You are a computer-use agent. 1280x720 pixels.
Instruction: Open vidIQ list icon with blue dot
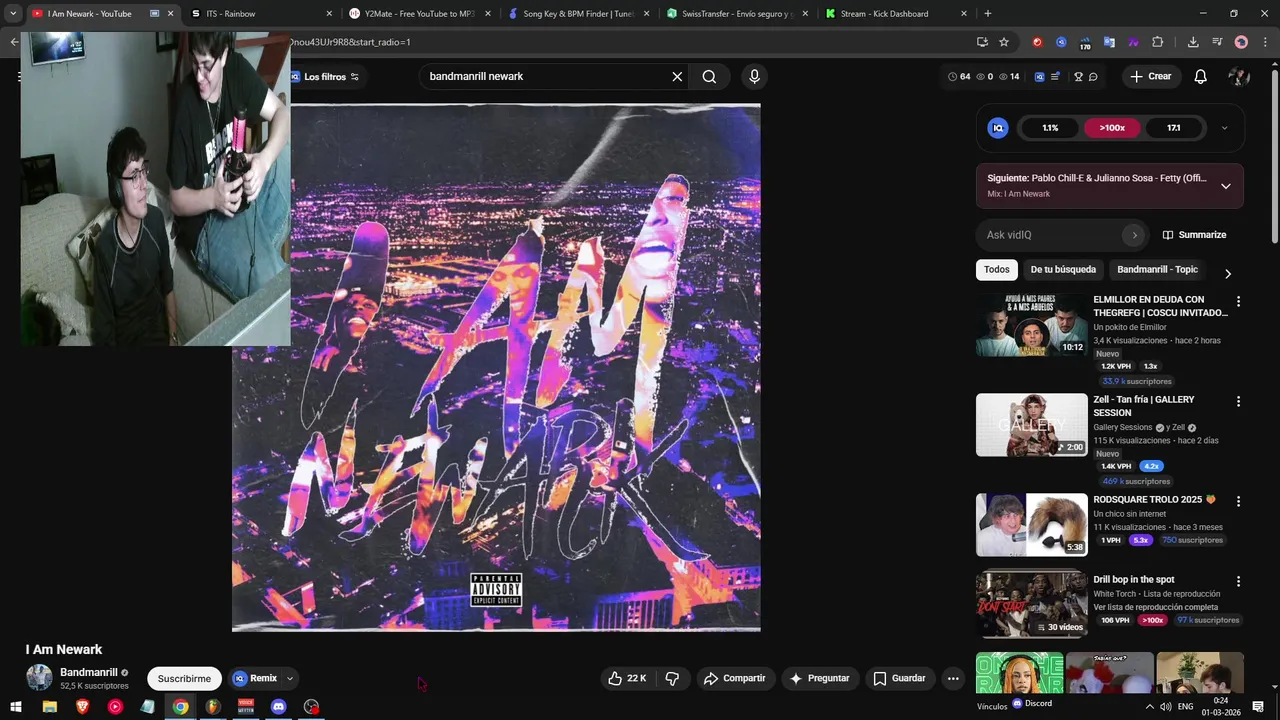(x=1055, y=77)
